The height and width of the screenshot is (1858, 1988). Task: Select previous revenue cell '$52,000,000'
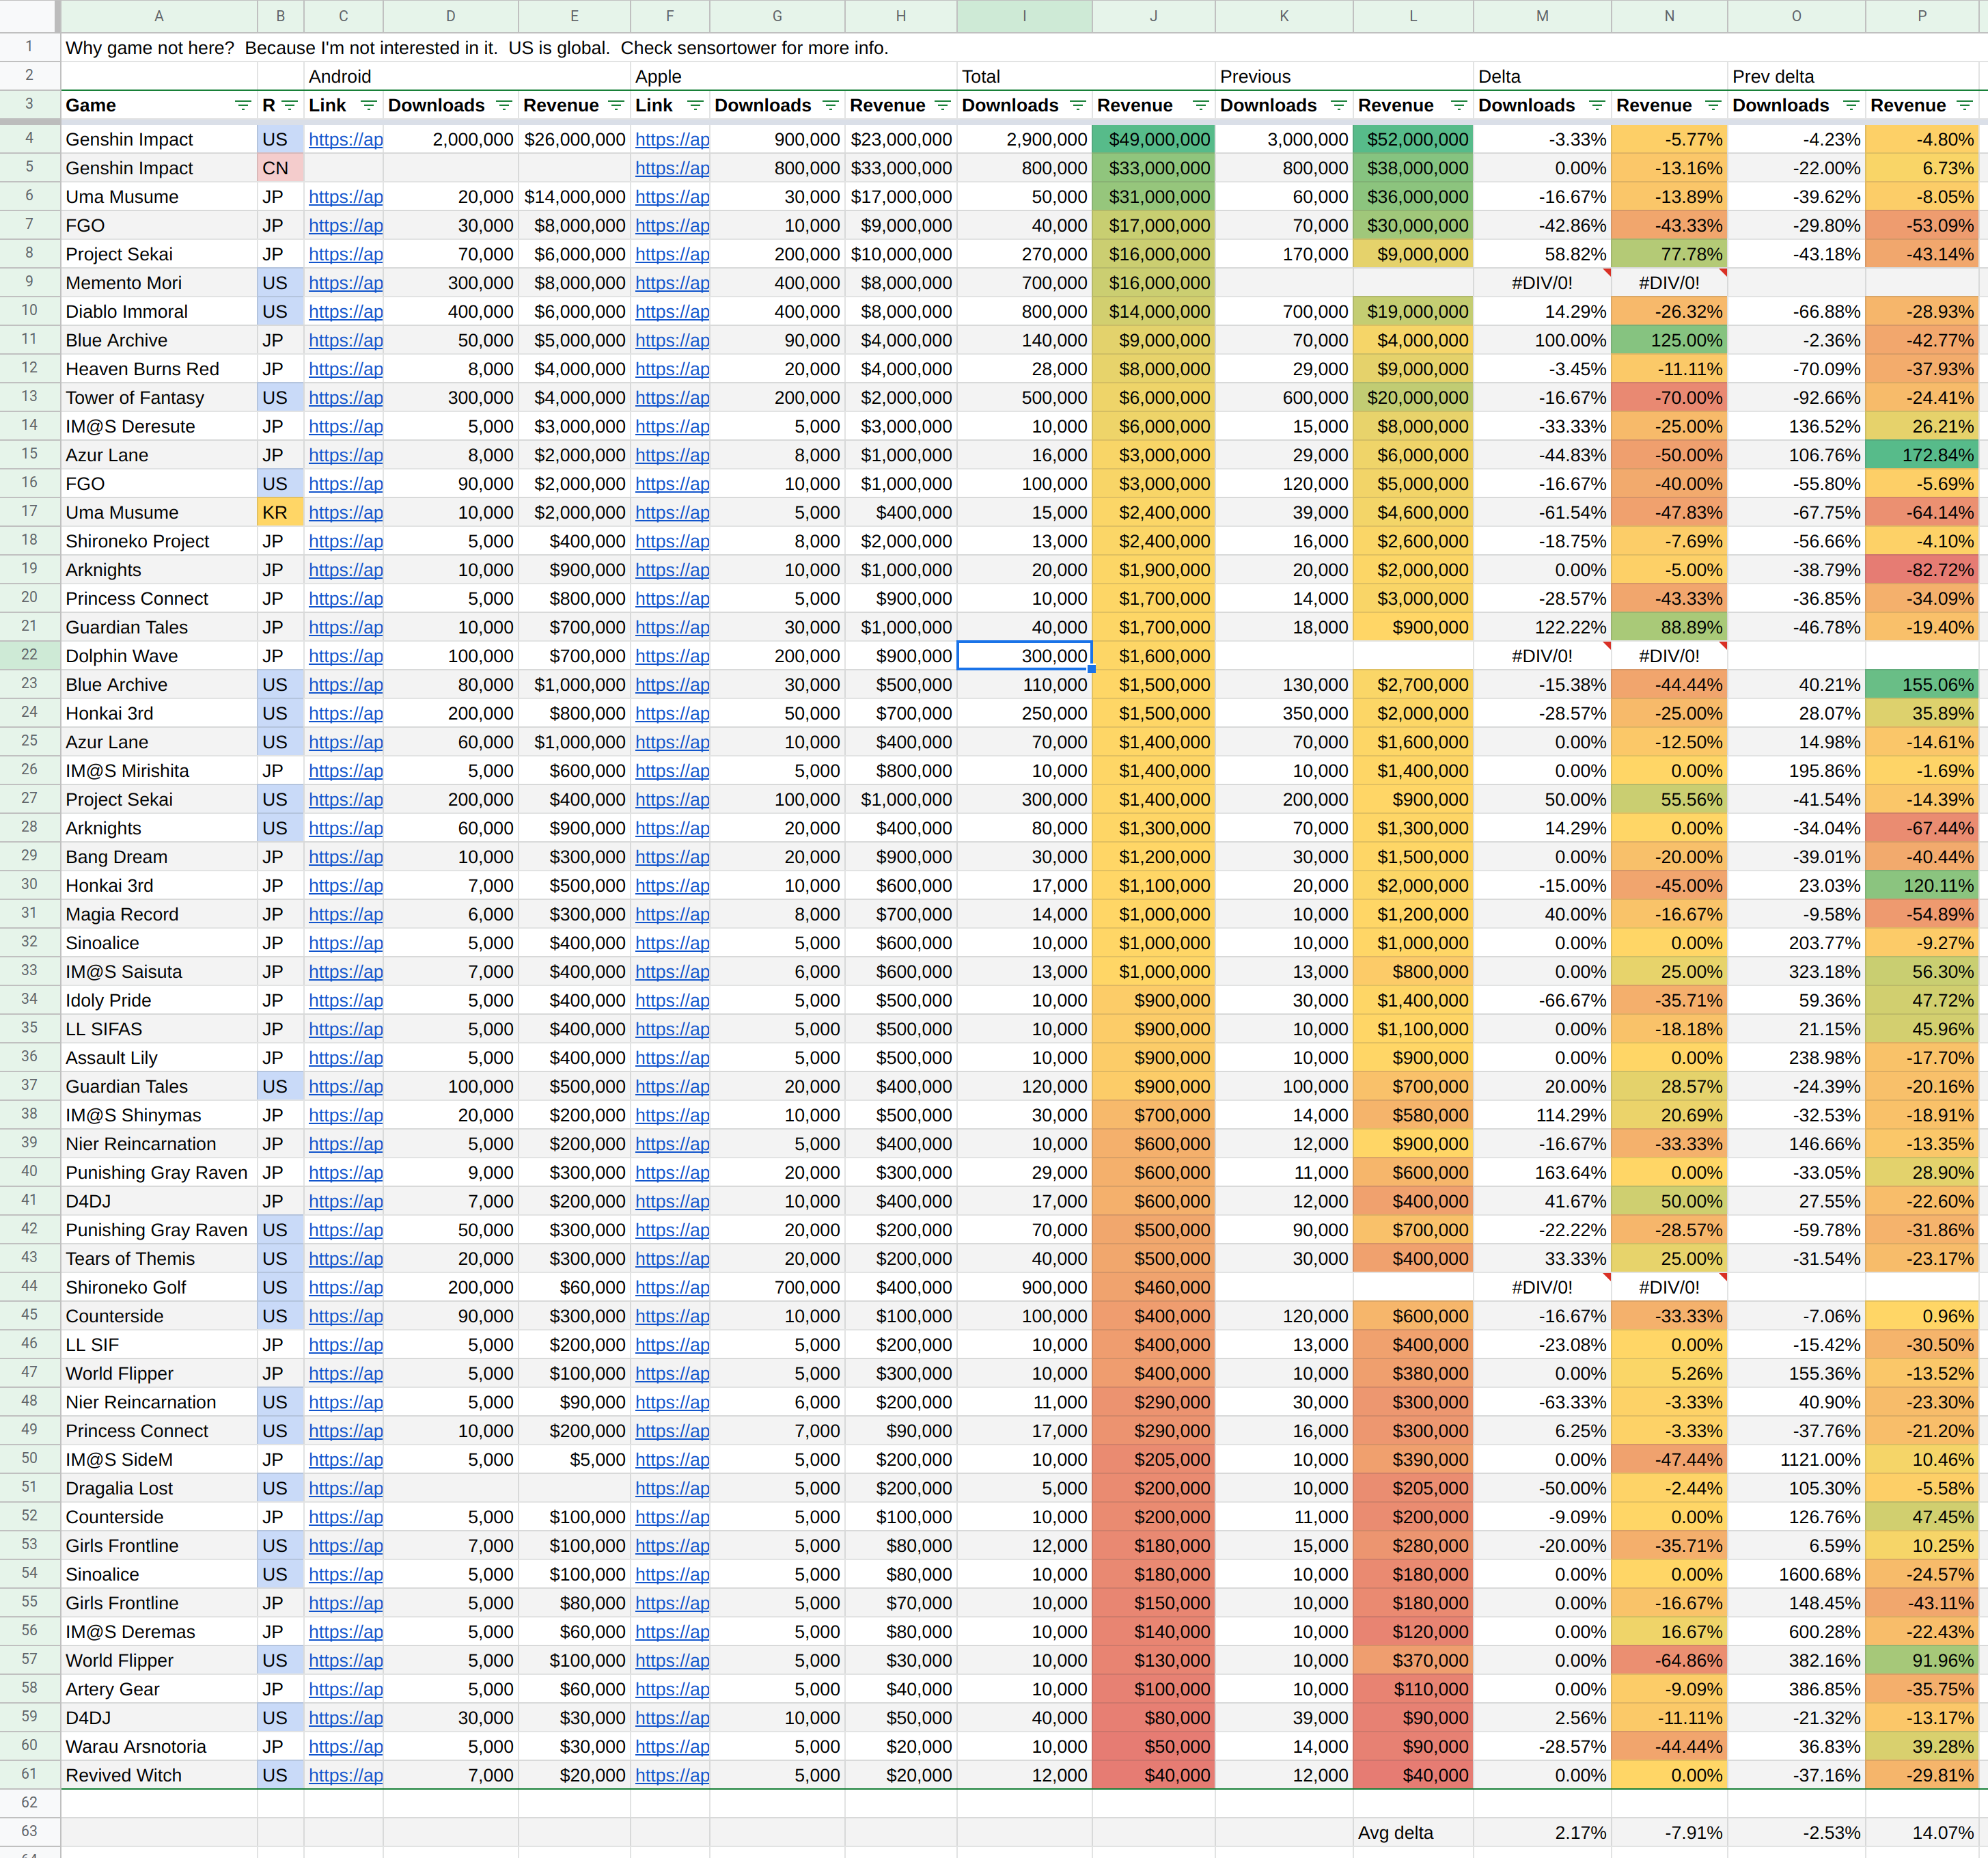[x=1413, y=140]
